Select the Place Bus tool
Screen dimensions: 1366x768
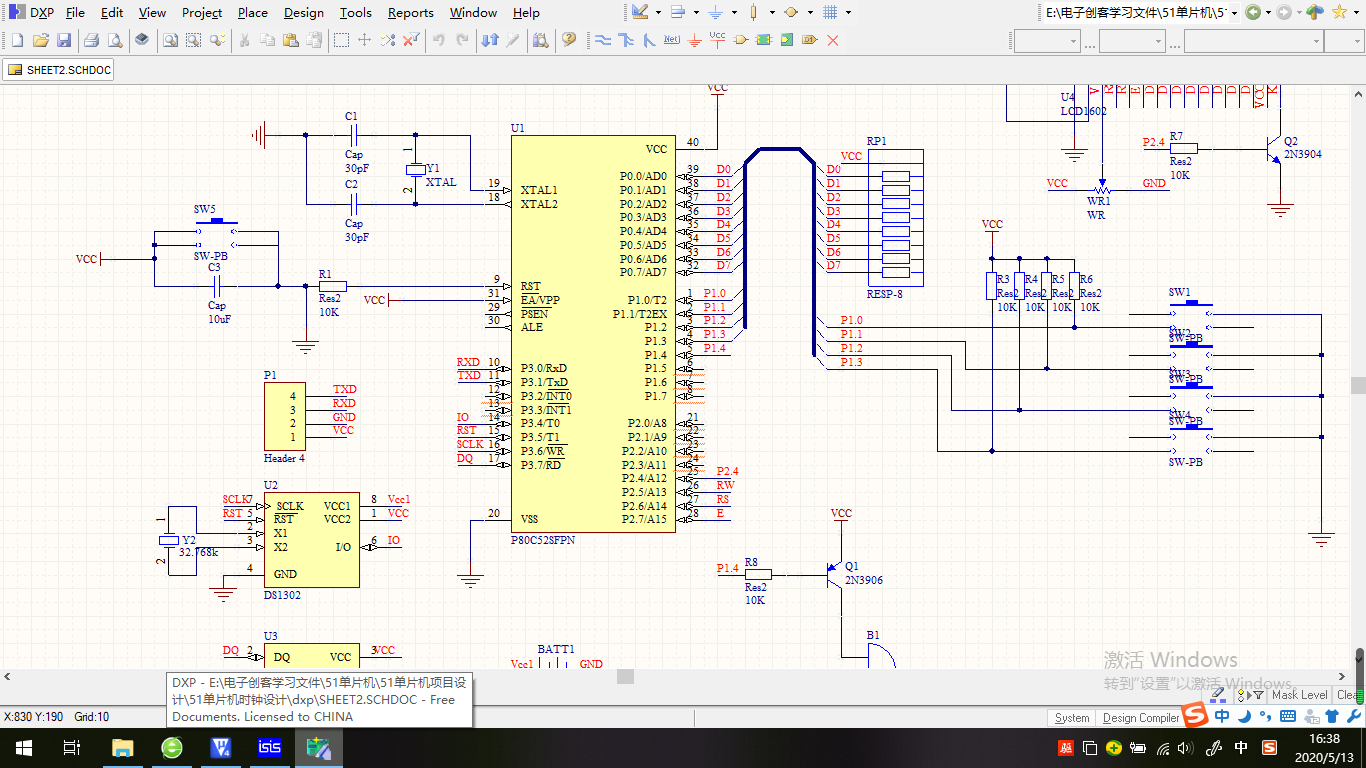(626, 40)
